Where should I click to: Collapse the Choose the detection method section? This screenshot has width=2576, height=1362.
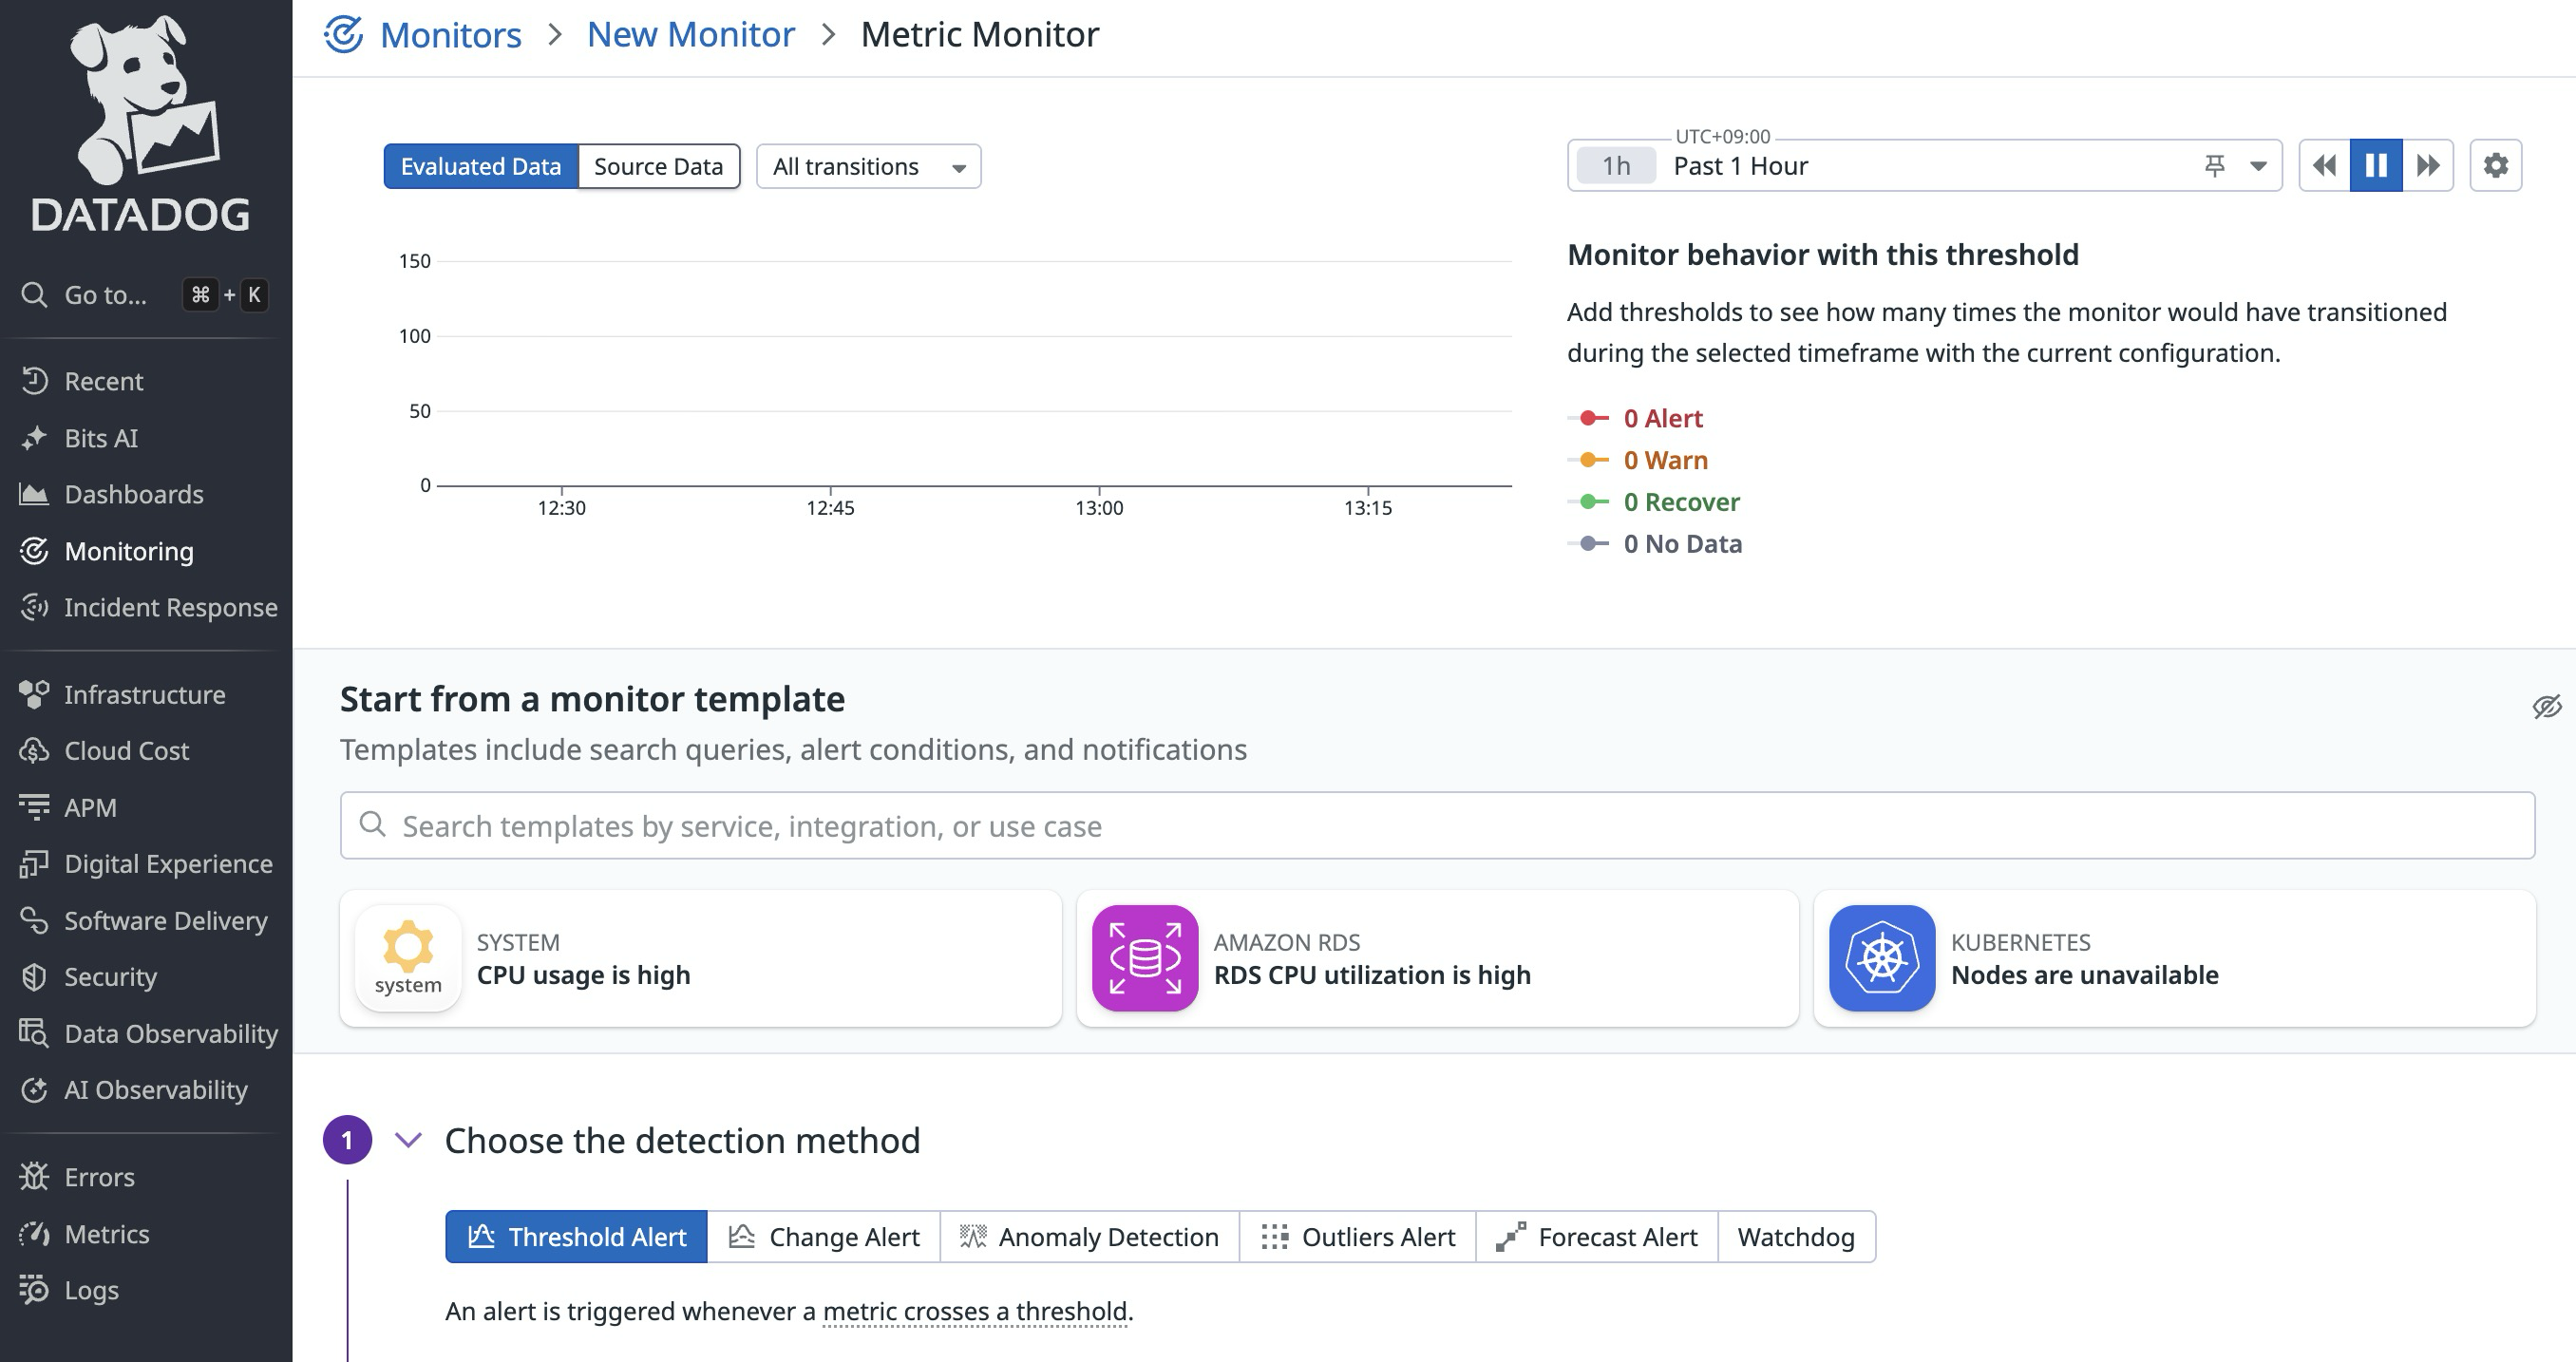click(408, 1139)
